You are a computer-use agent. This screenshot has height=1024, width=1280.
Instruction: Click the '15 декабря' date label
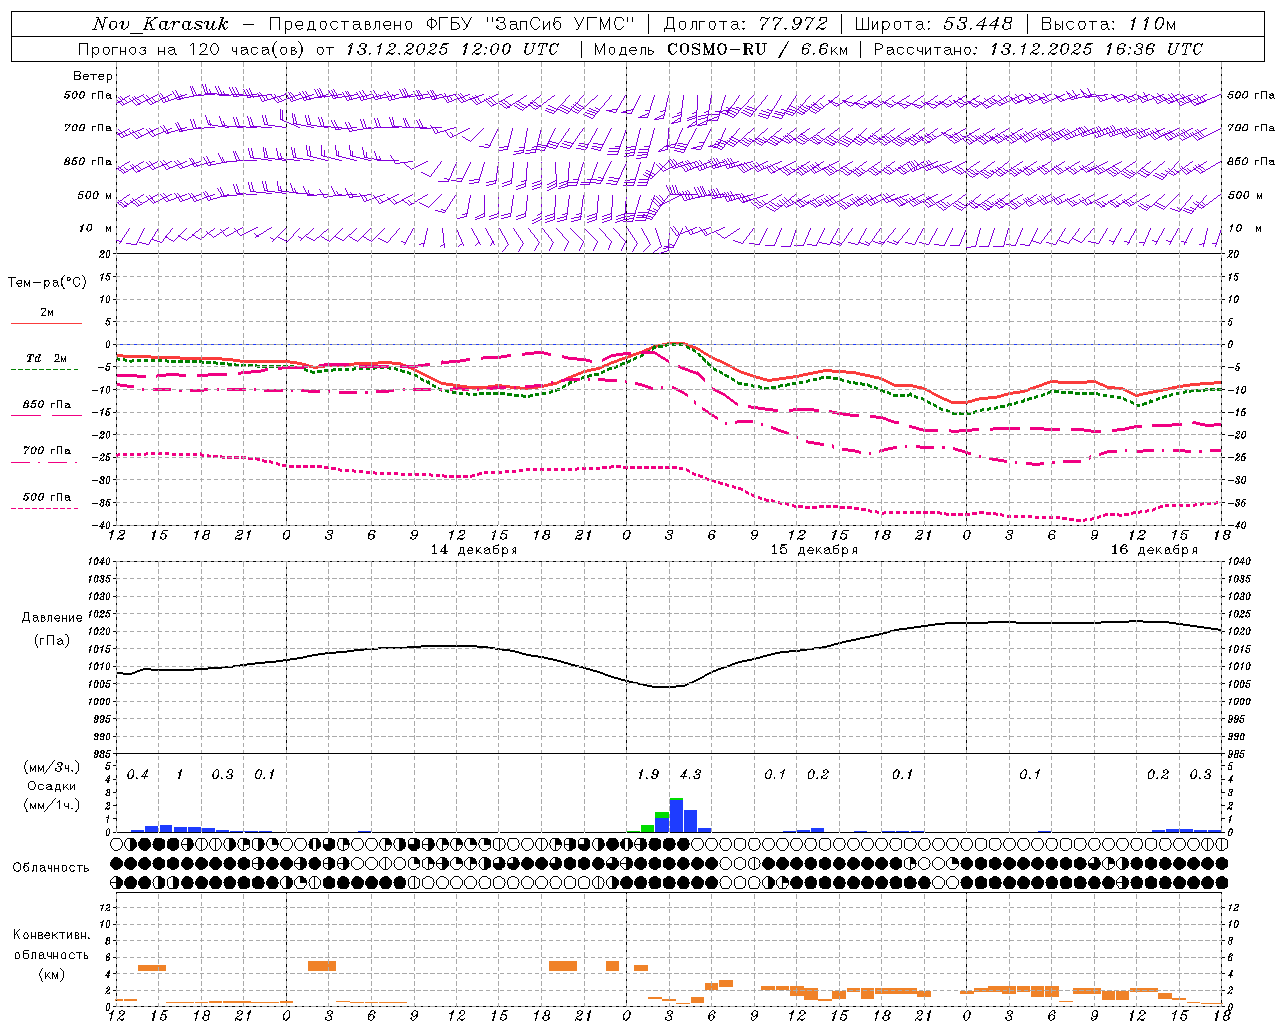[814, 550]
